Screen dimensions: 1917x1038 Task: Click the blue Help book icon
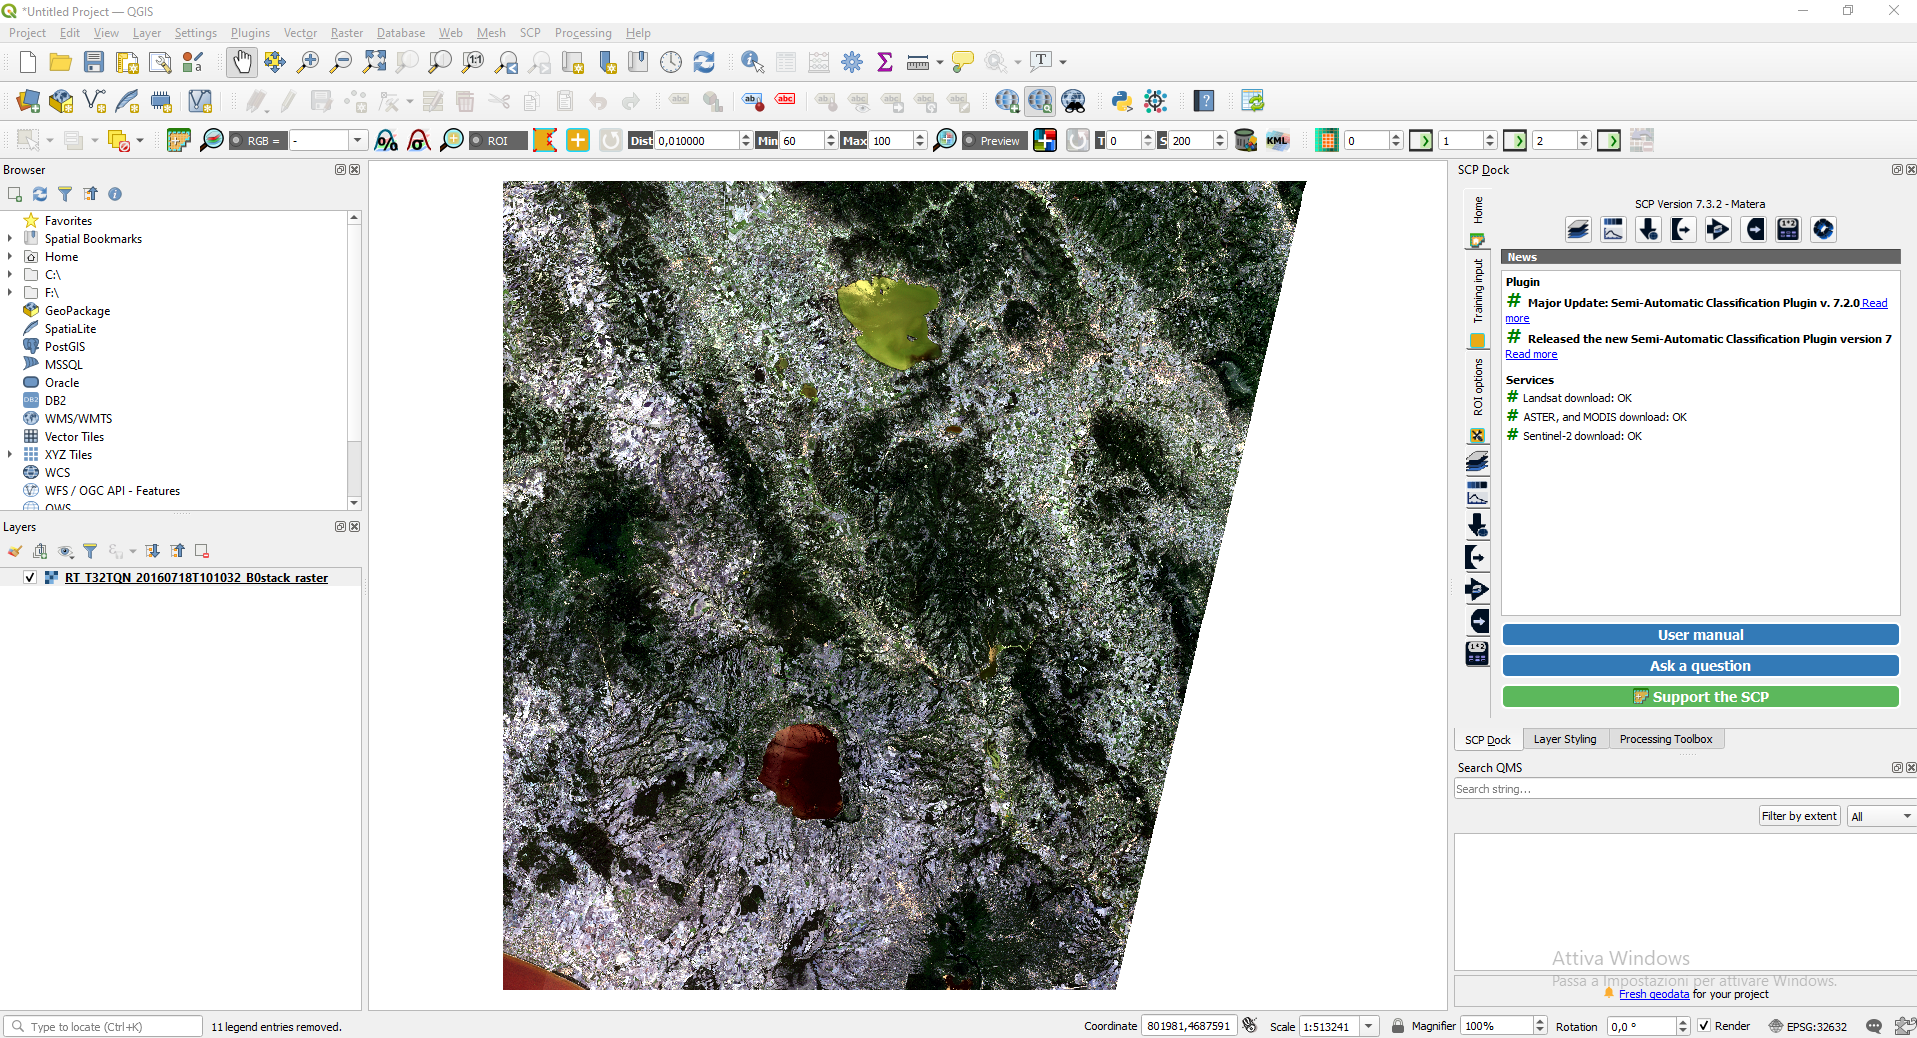(1205, 101)
